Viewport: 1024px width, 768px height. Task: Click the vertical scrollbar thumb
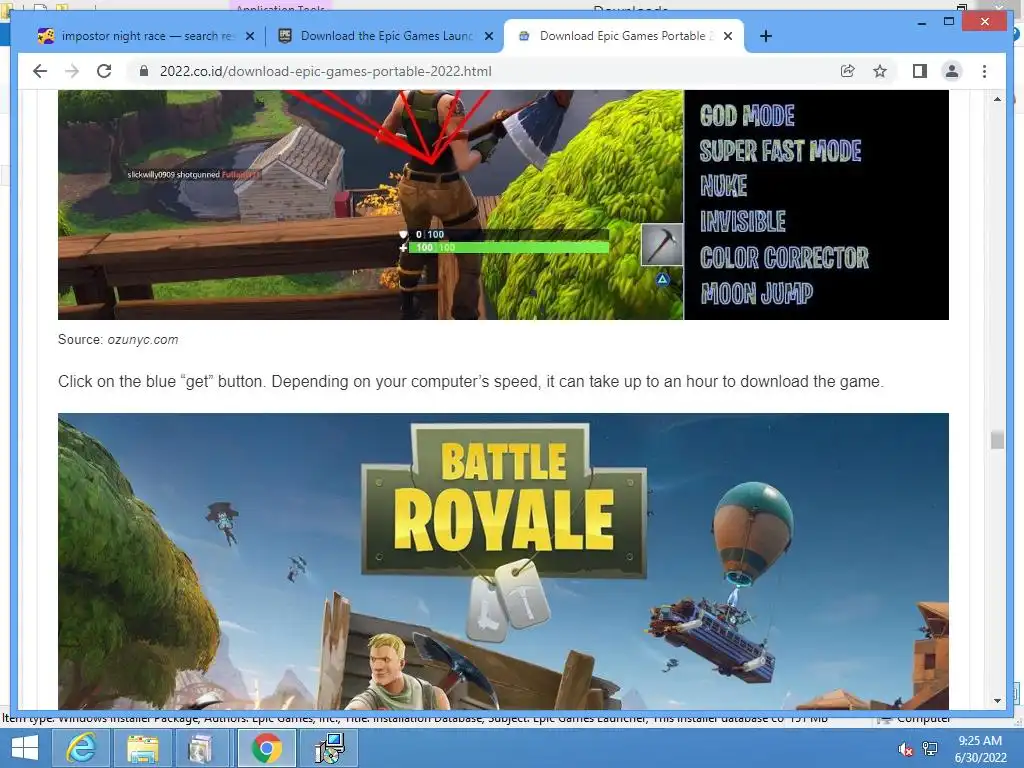997,440
